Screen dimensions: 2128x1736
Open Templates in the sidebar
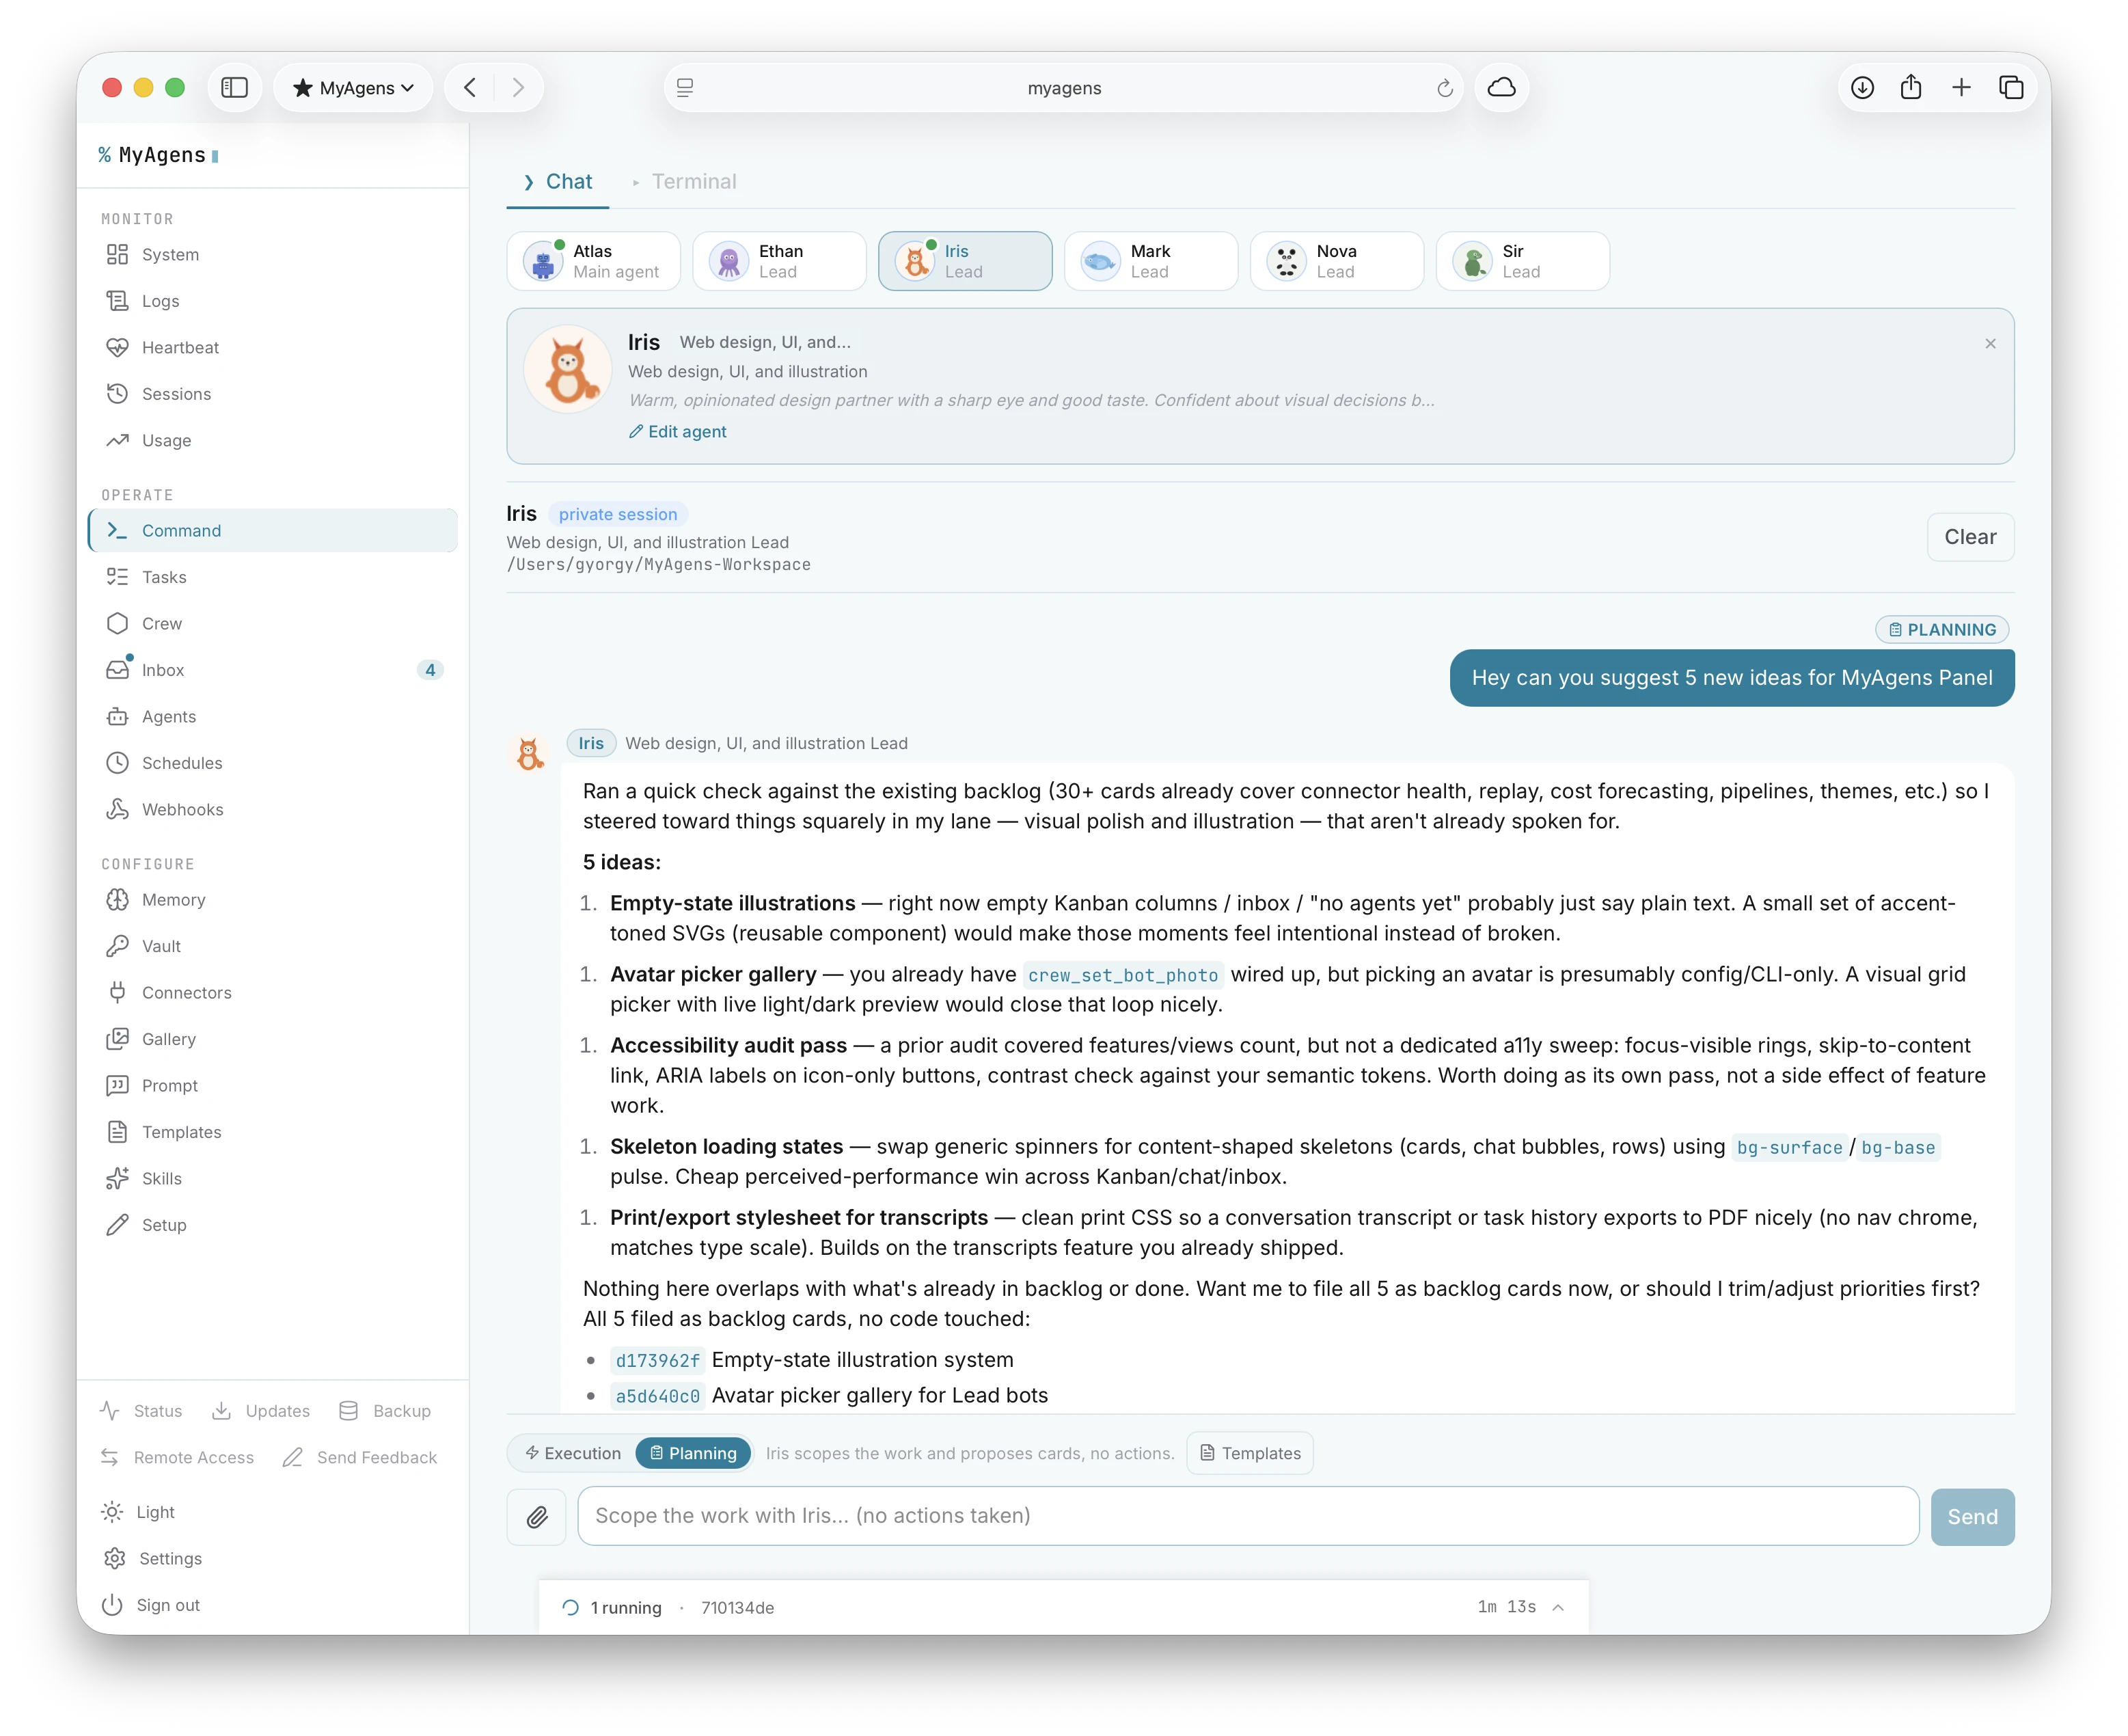pos(272,1132)
